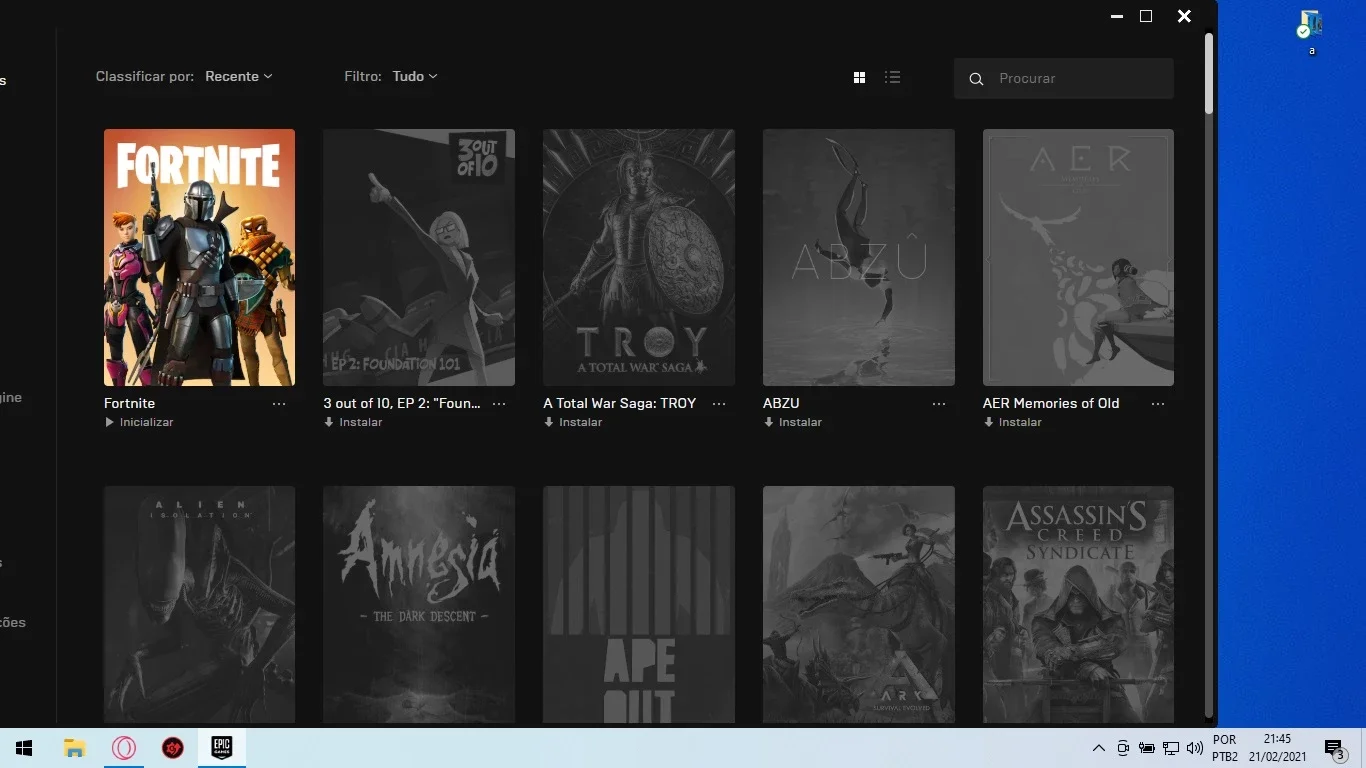1366x768 pixels.
Task: Switch to list view layout
Action: tap(893, 77)
